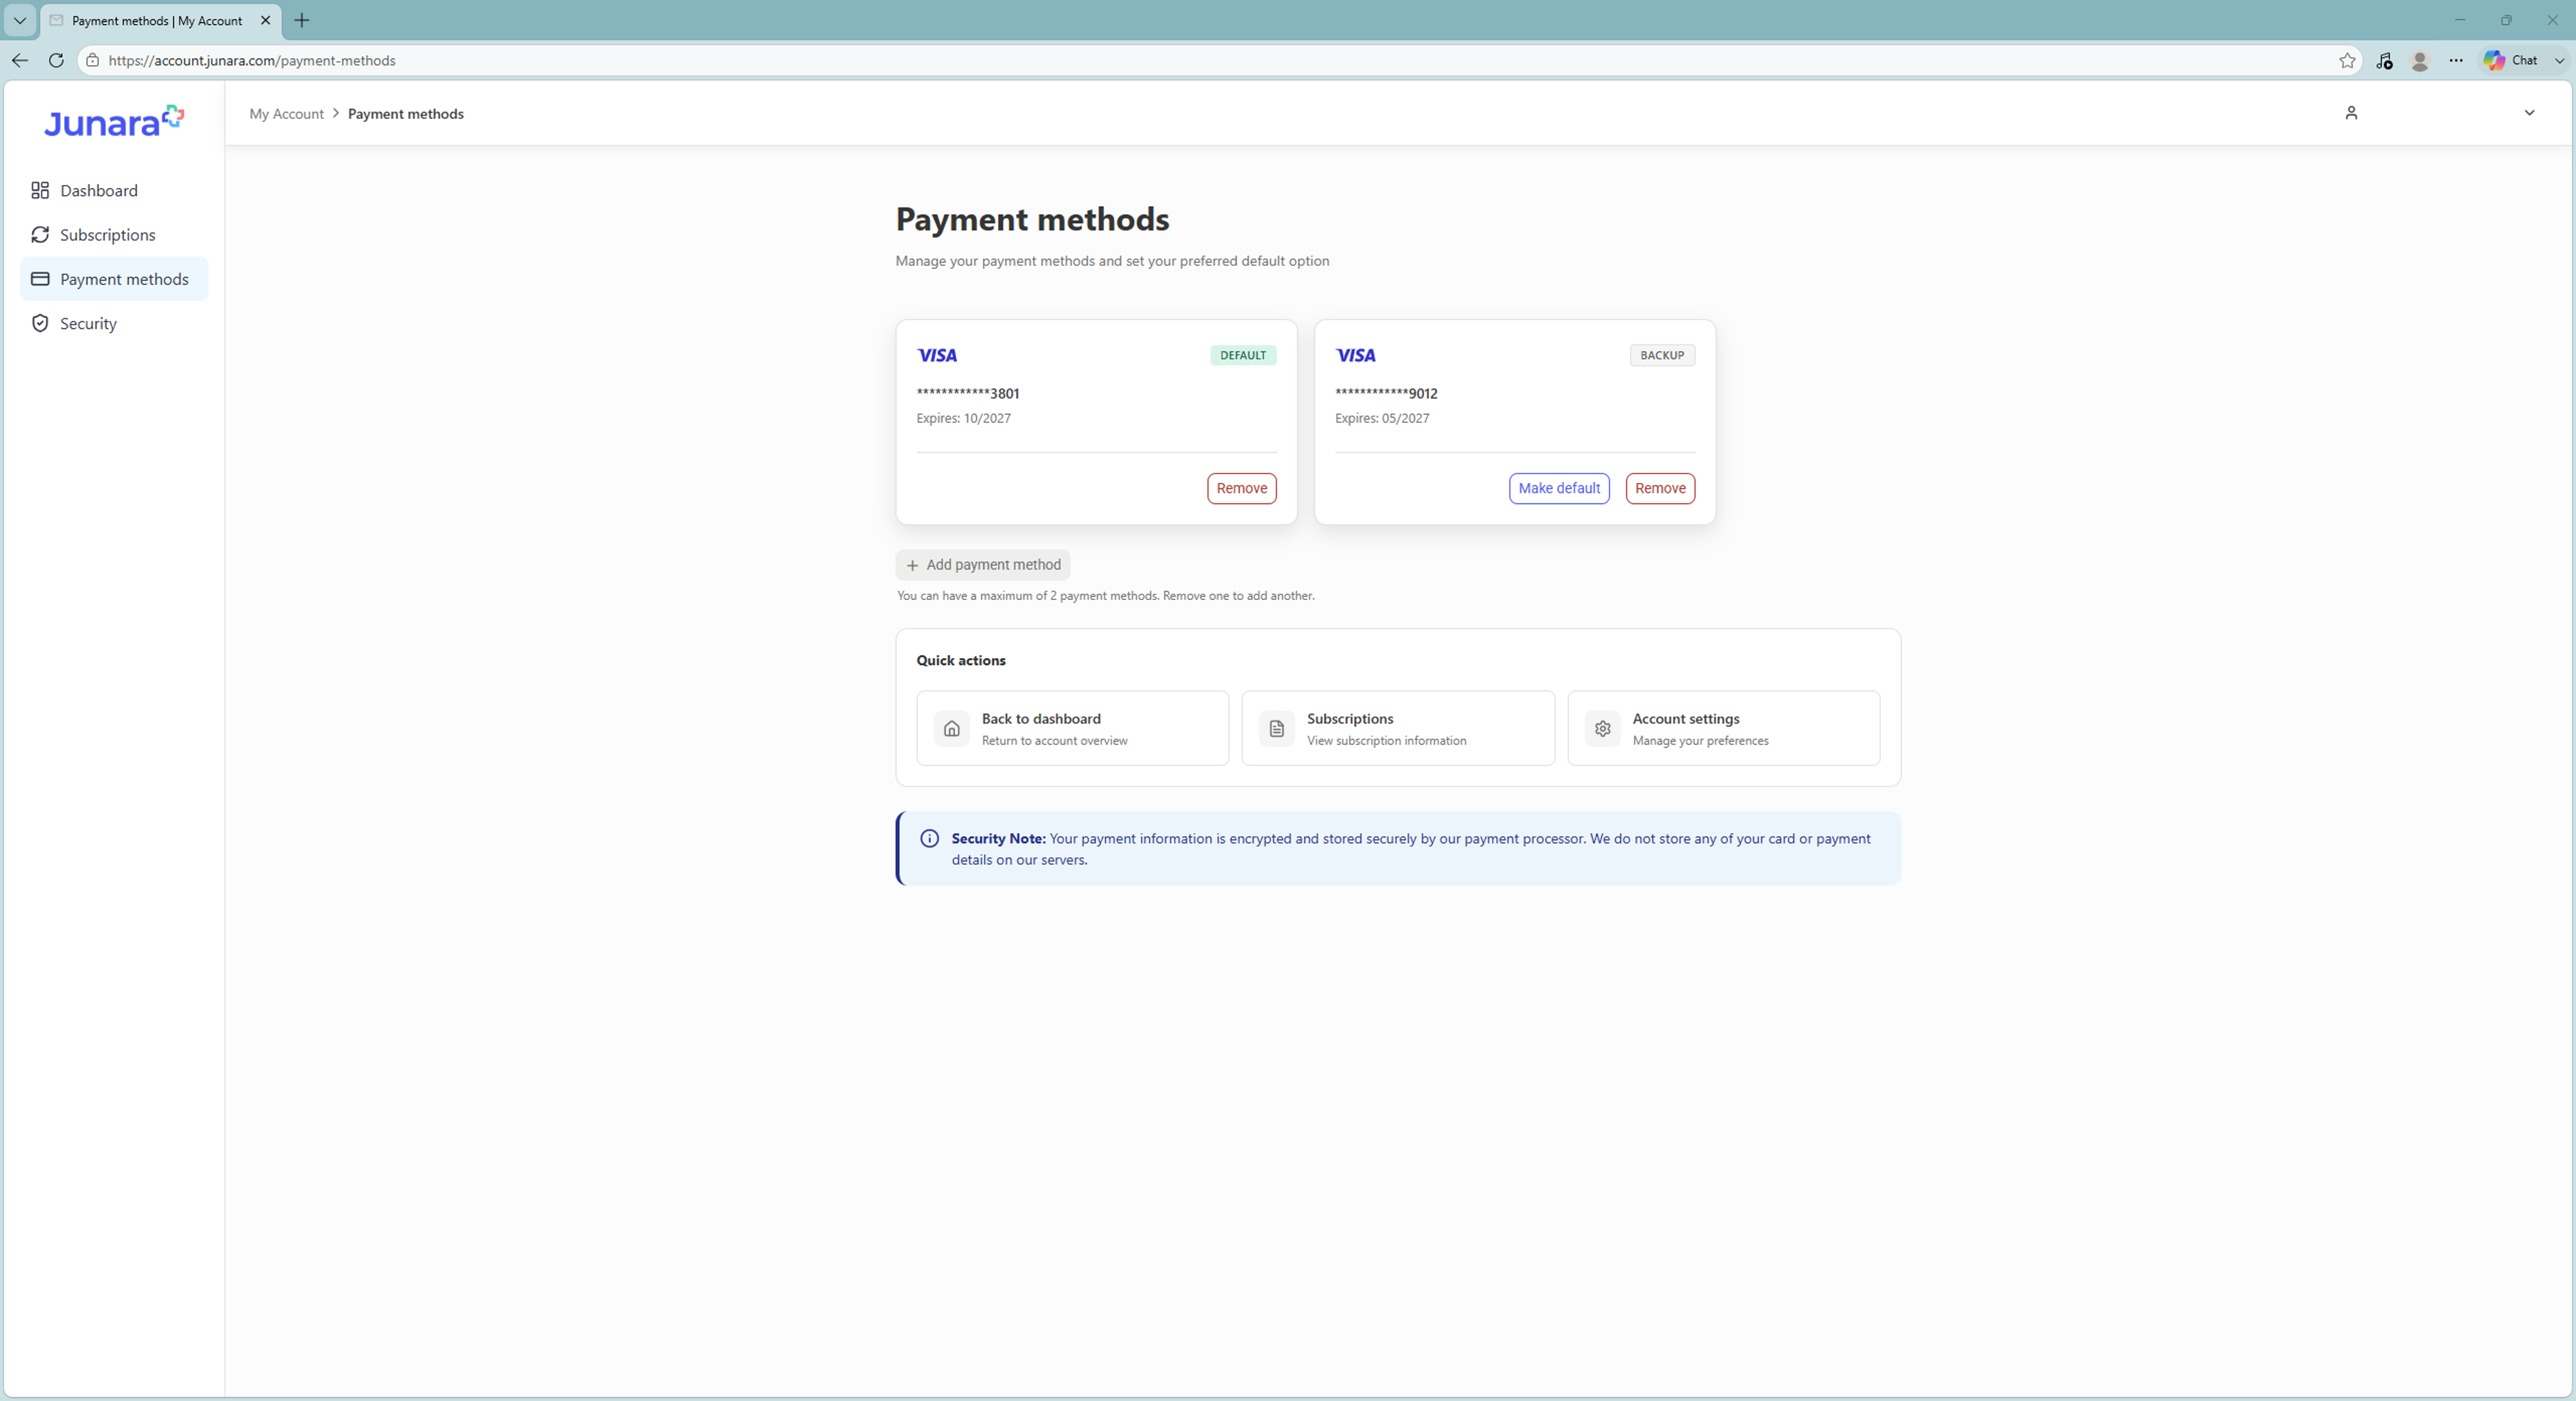Open Security in sidebar
This screenshot has height=1401, width=2576.
113,323
